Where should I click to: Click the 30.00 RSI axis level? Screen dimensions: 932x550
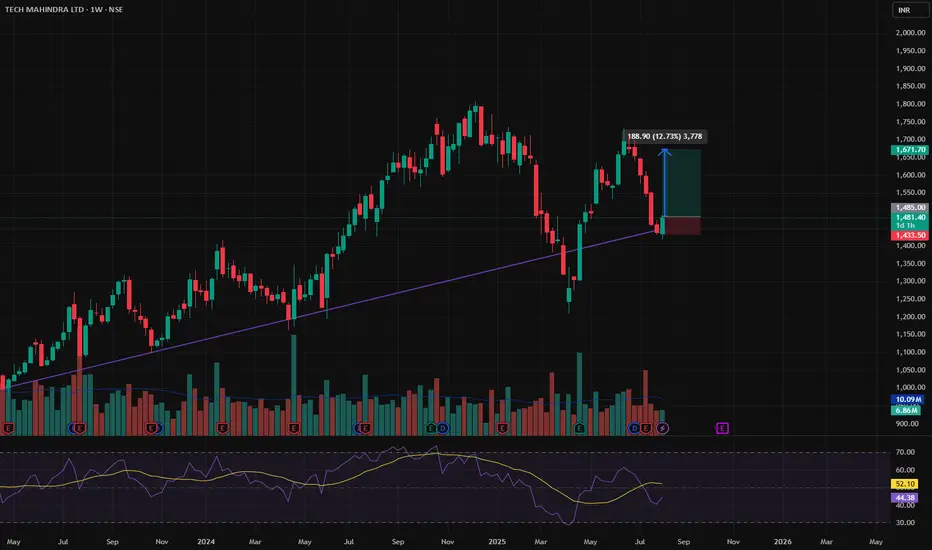pos(905,523)
